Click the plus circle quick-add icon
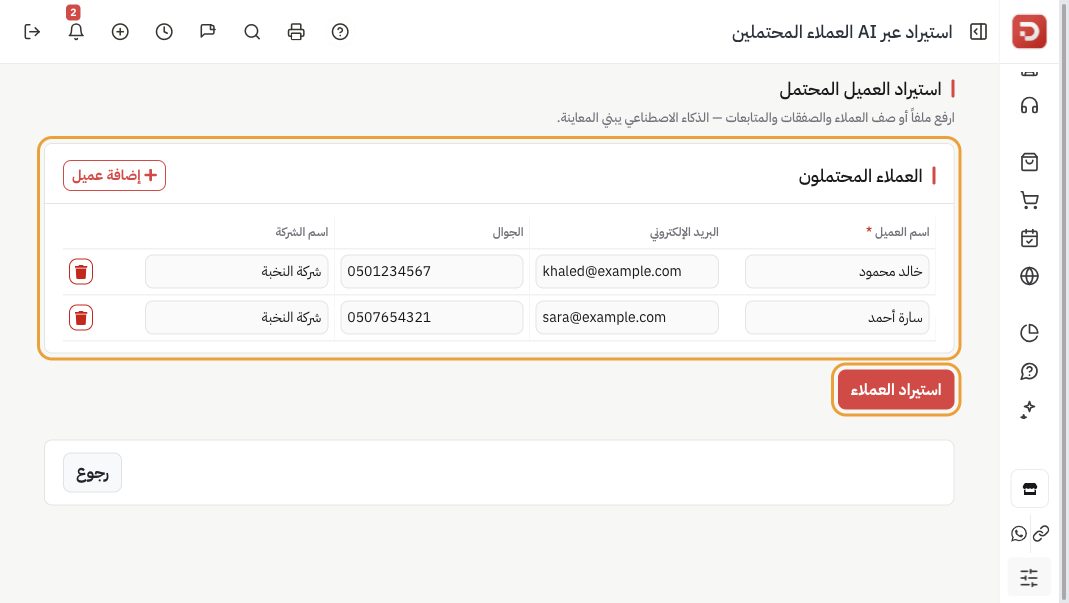The width and height of the screenshot is (1069, 603). pyautogui.click(x=120, y=31)
